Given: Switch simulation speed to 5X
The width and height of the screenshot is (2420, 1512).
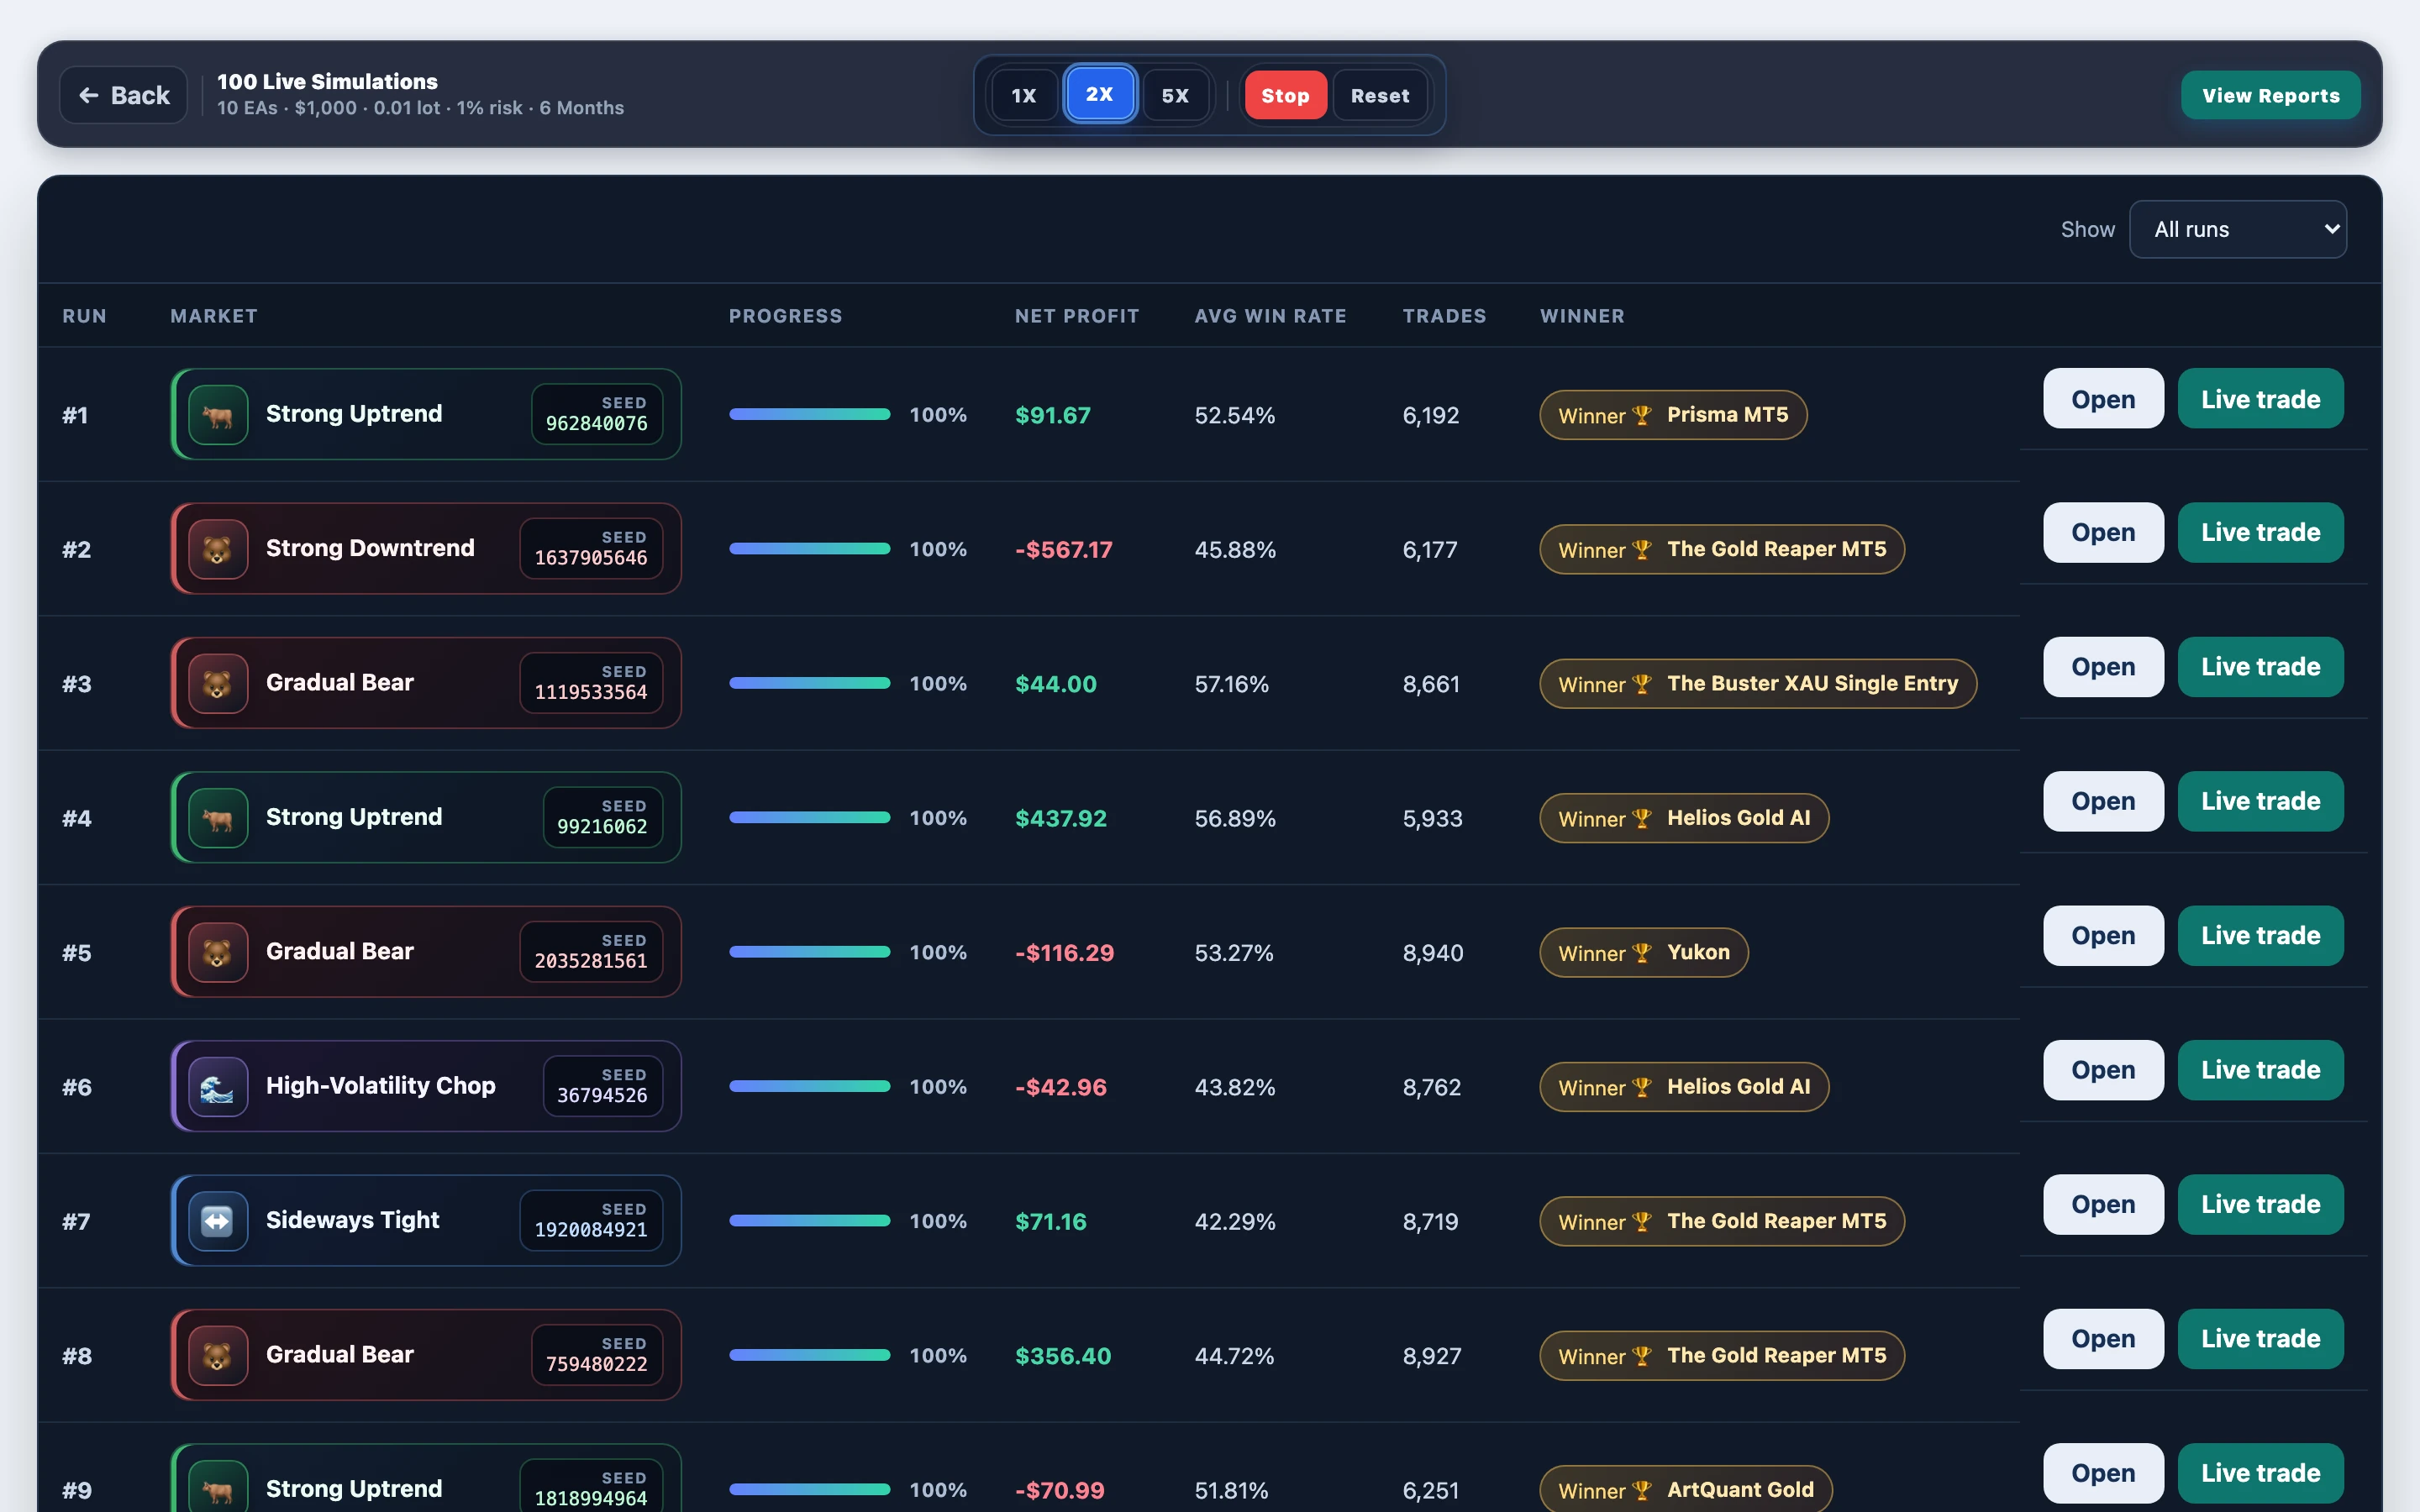Looking at the screenshot, I should [1175, 95].
